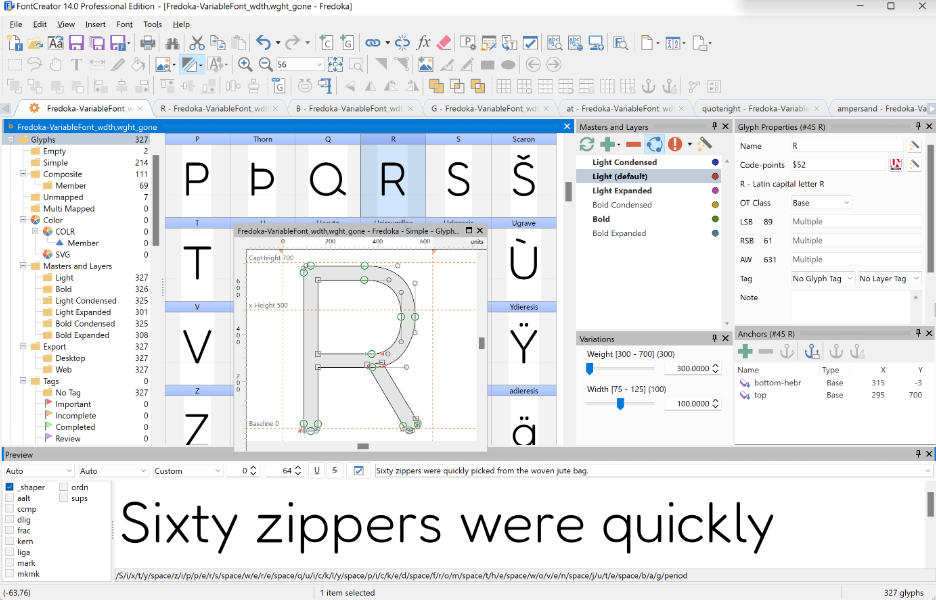
Task: Click the Cut scissors icon
Action: 196,43
